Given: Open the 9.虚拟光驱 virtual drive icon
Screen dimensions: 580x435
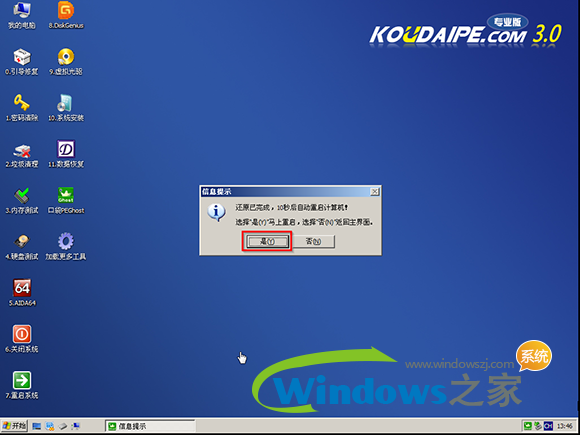Looking at the screenshot, I should (66, 62).
